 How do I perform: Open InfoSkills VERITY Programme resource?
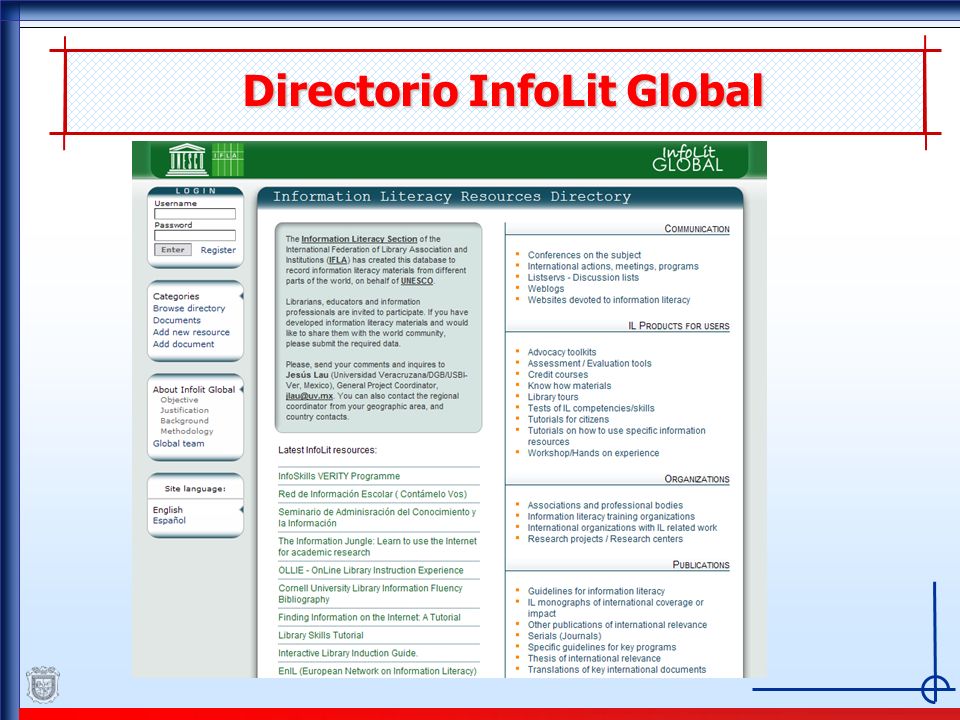click(x=339, y=476)
